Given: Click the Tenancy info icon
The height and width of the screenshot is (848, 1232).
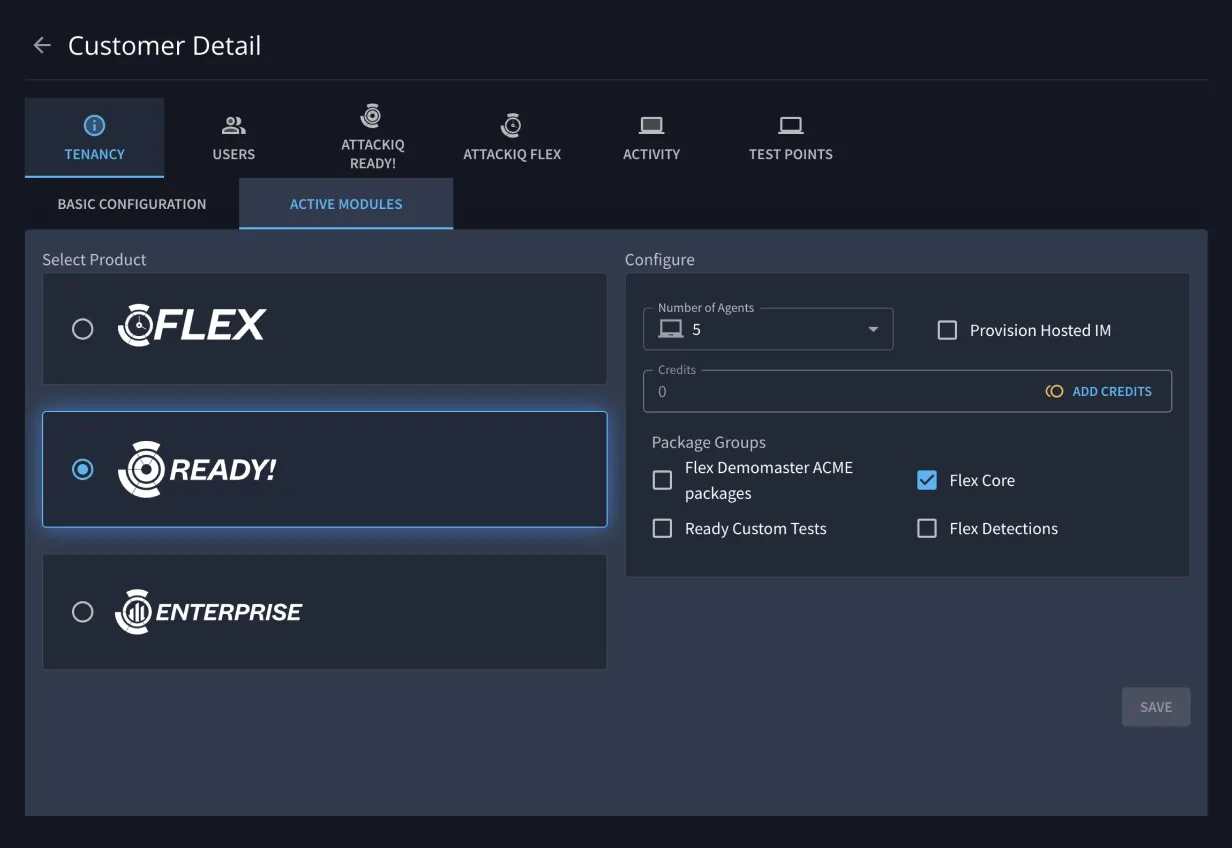Looking at the screenshot, I should 94,125.
